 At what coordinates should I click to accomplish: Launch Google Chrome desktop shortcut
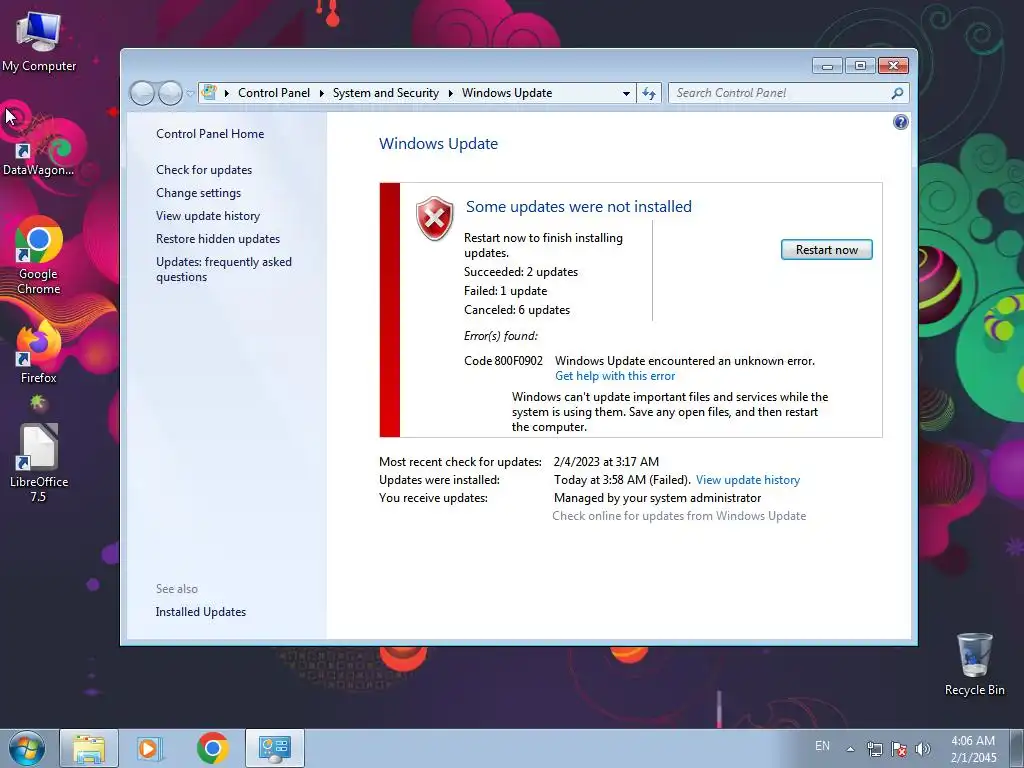[39, 255]
